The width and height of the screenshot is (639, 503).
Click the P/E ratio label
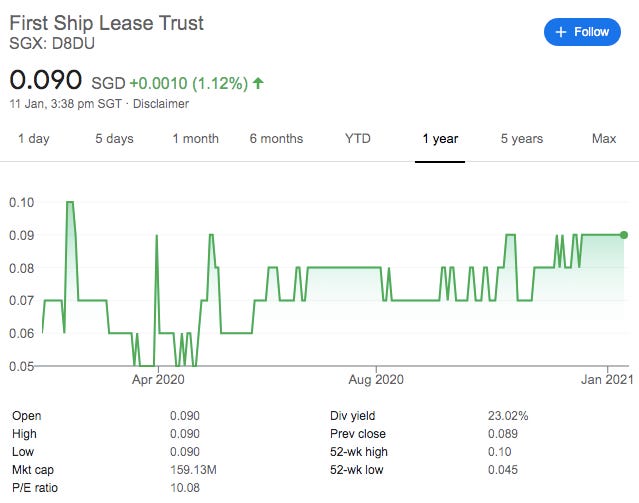(35, 488)
